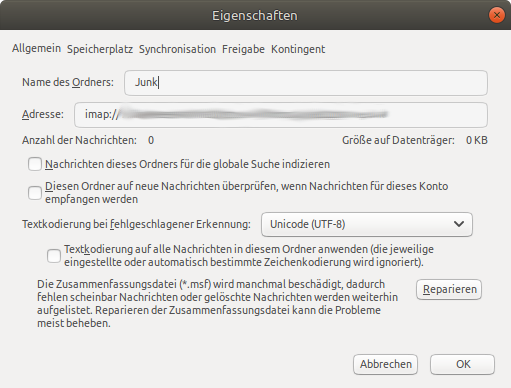Screen dimensions: 511x388
Task: Toggle 'Textkodierung auf alle Nachrichten' checkbox
Action: (x=54, y=256)
